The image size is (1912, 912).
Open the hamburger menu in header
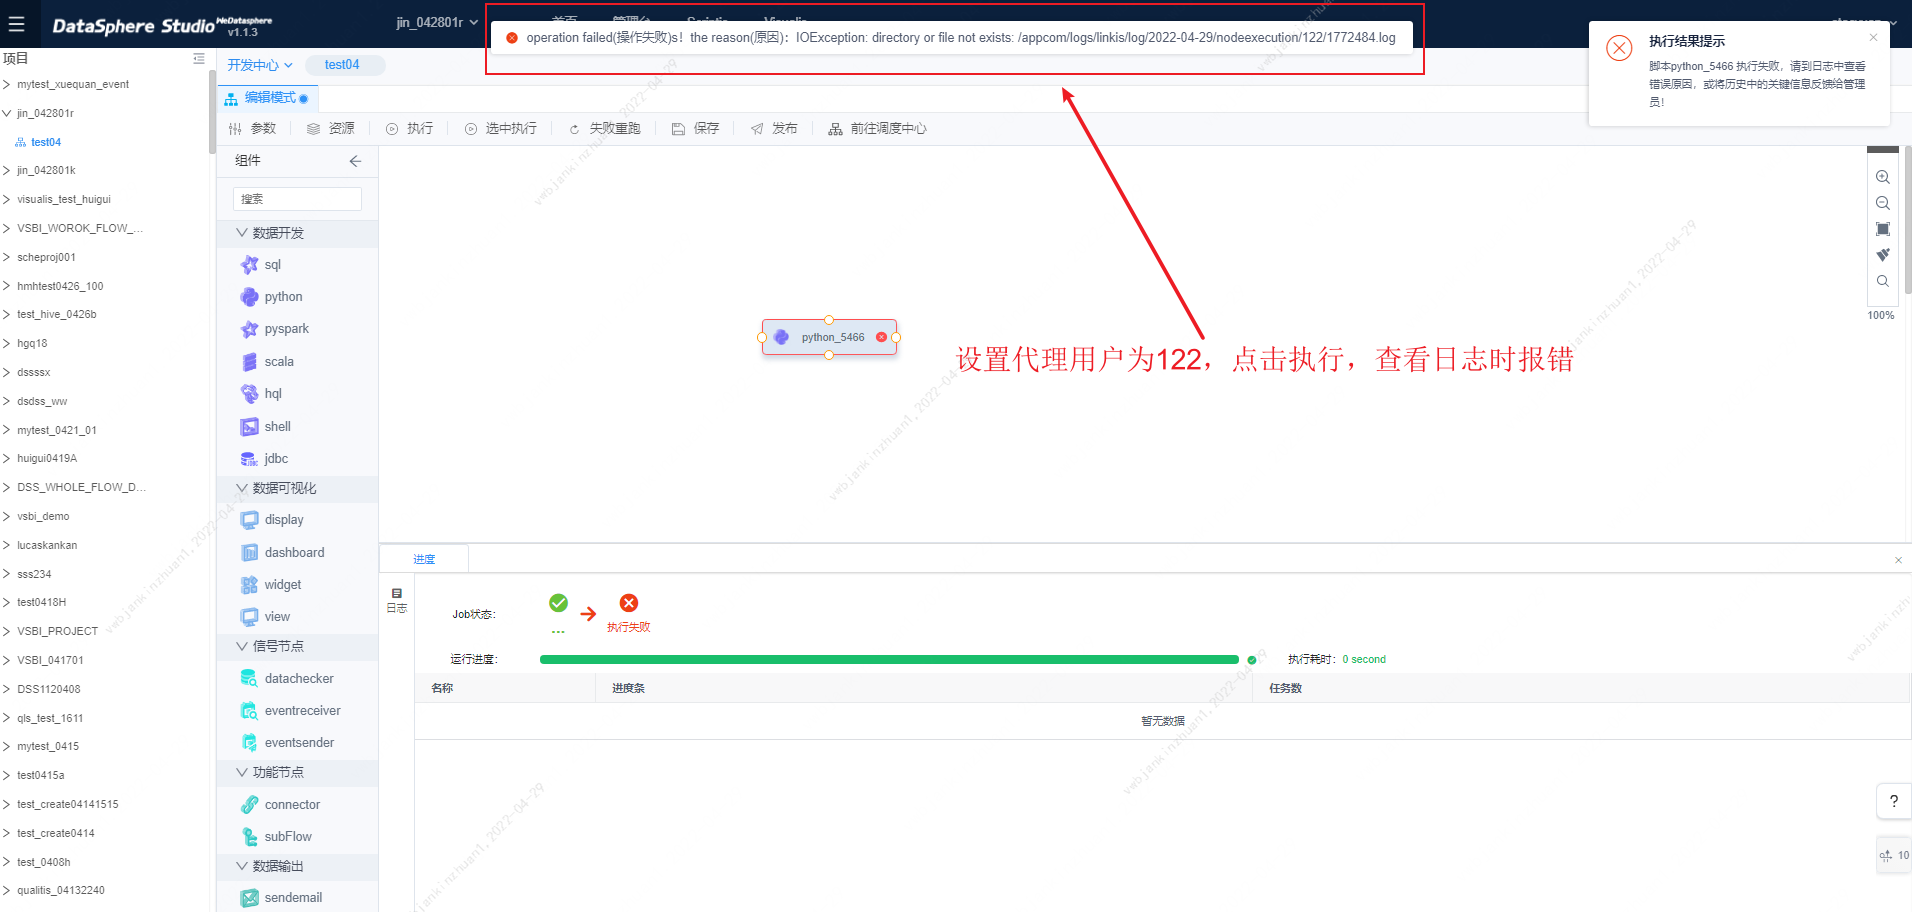coord(17,25)
